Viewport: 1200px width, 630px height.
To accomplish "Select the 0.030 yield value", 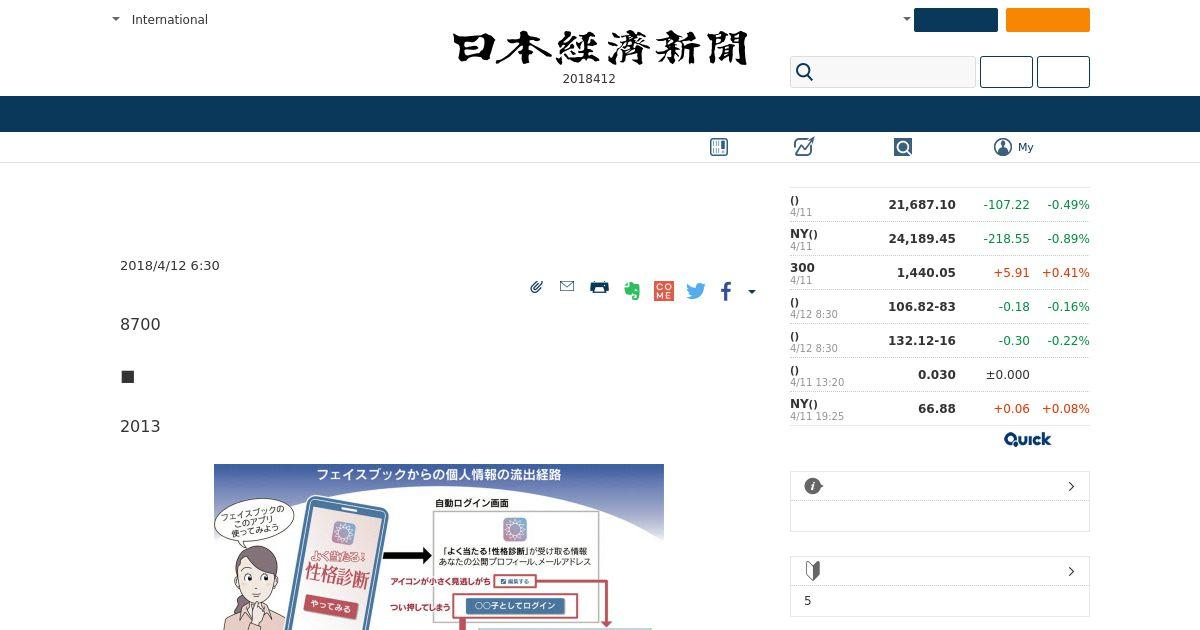I will (x=937, y=375).
